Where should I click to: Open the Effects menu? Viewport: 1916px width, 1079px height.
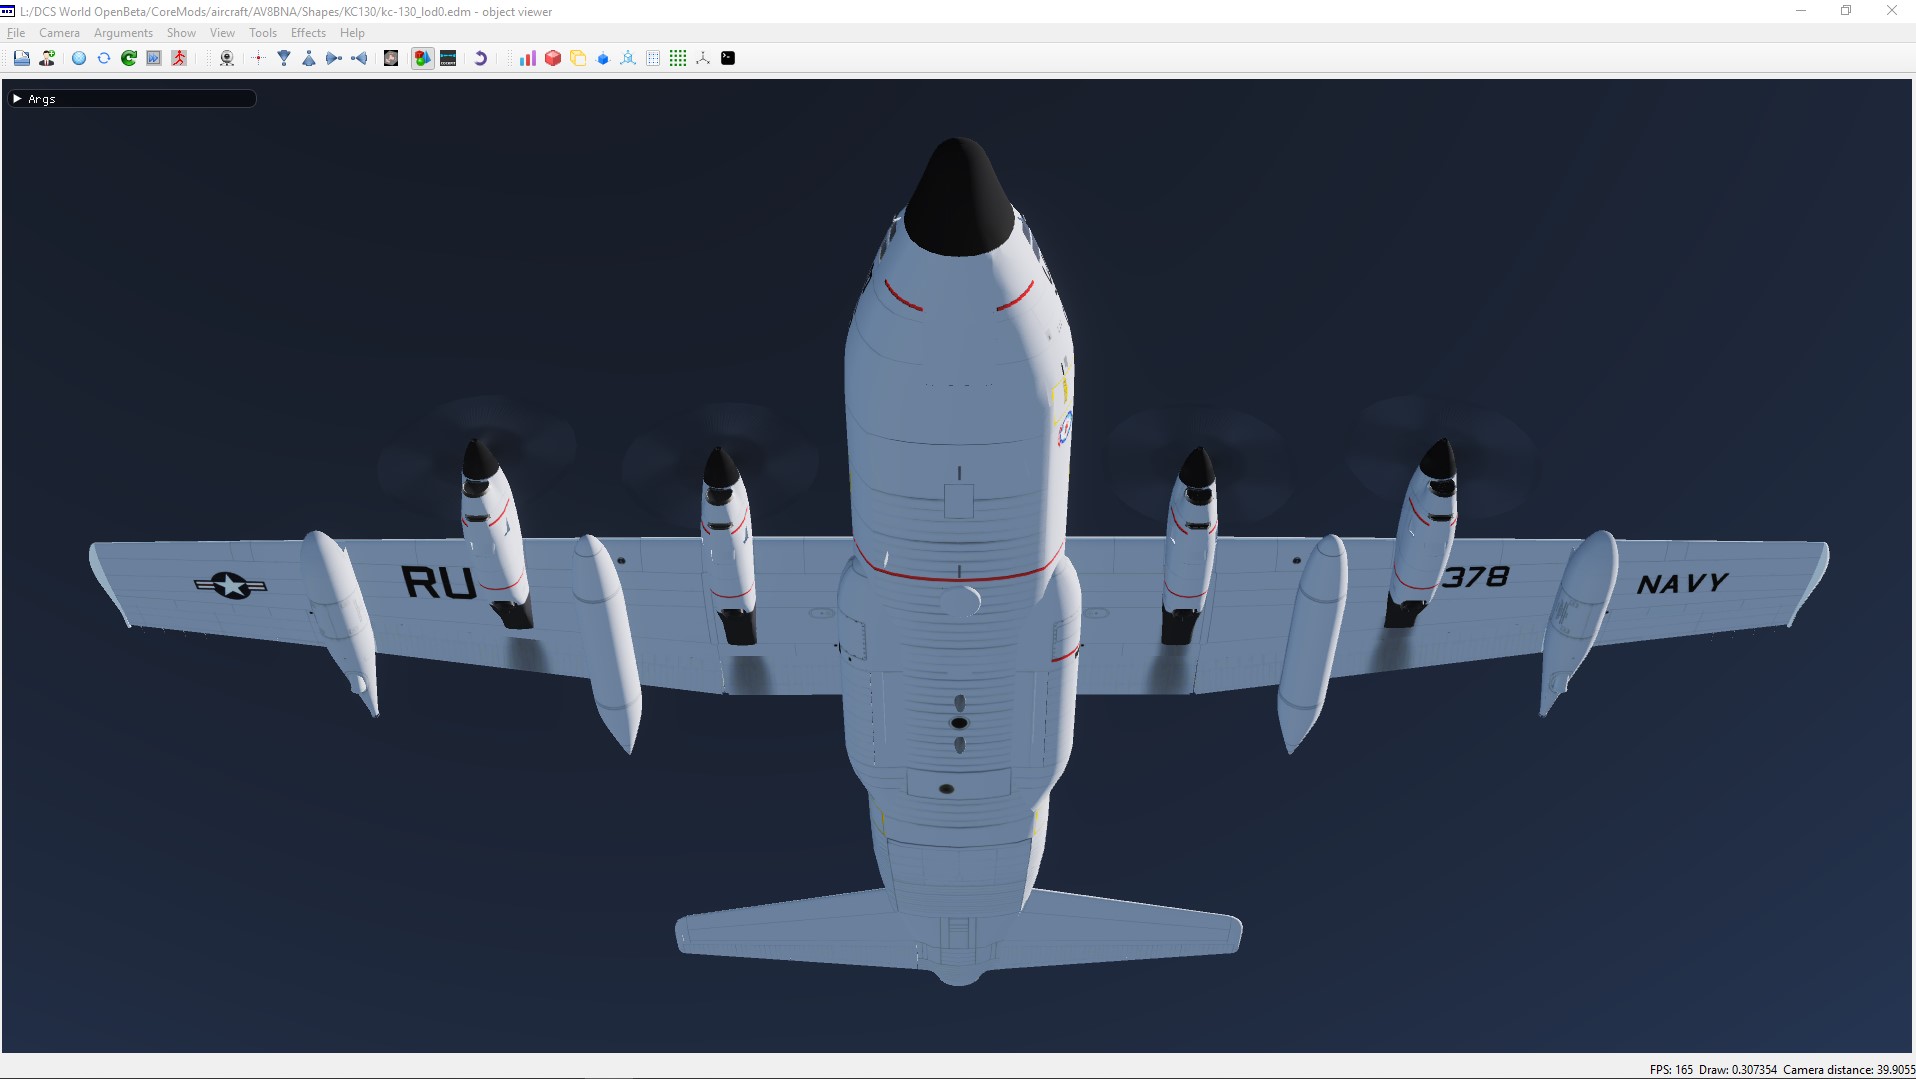coord(308,33)
